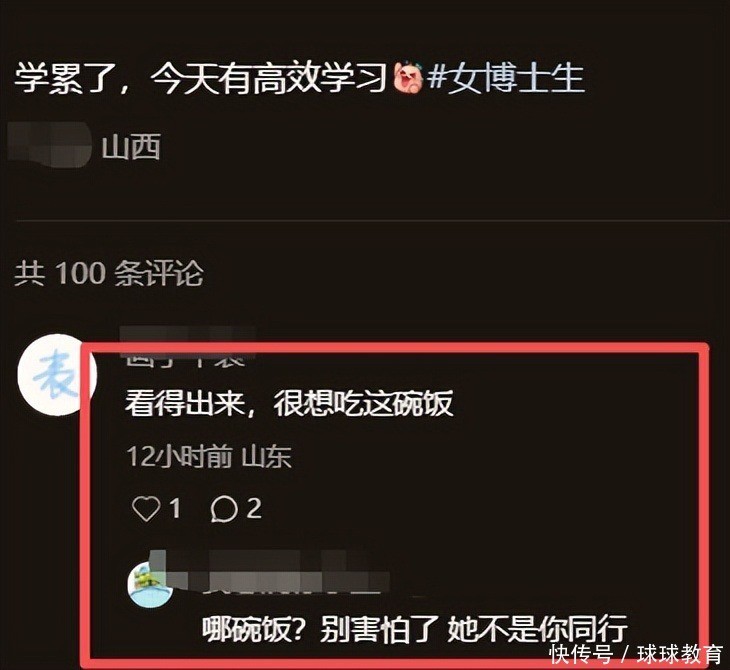730x670 pixels.
Task: Open replies via the speech bubble icon
Action: click(224, 508)
